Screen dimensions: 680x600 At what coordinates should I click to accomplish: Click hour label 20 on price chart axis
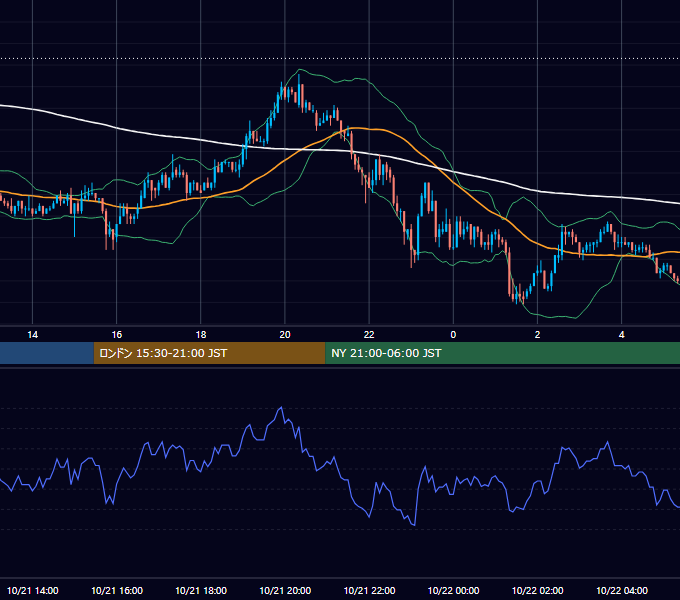coord(285,335)
